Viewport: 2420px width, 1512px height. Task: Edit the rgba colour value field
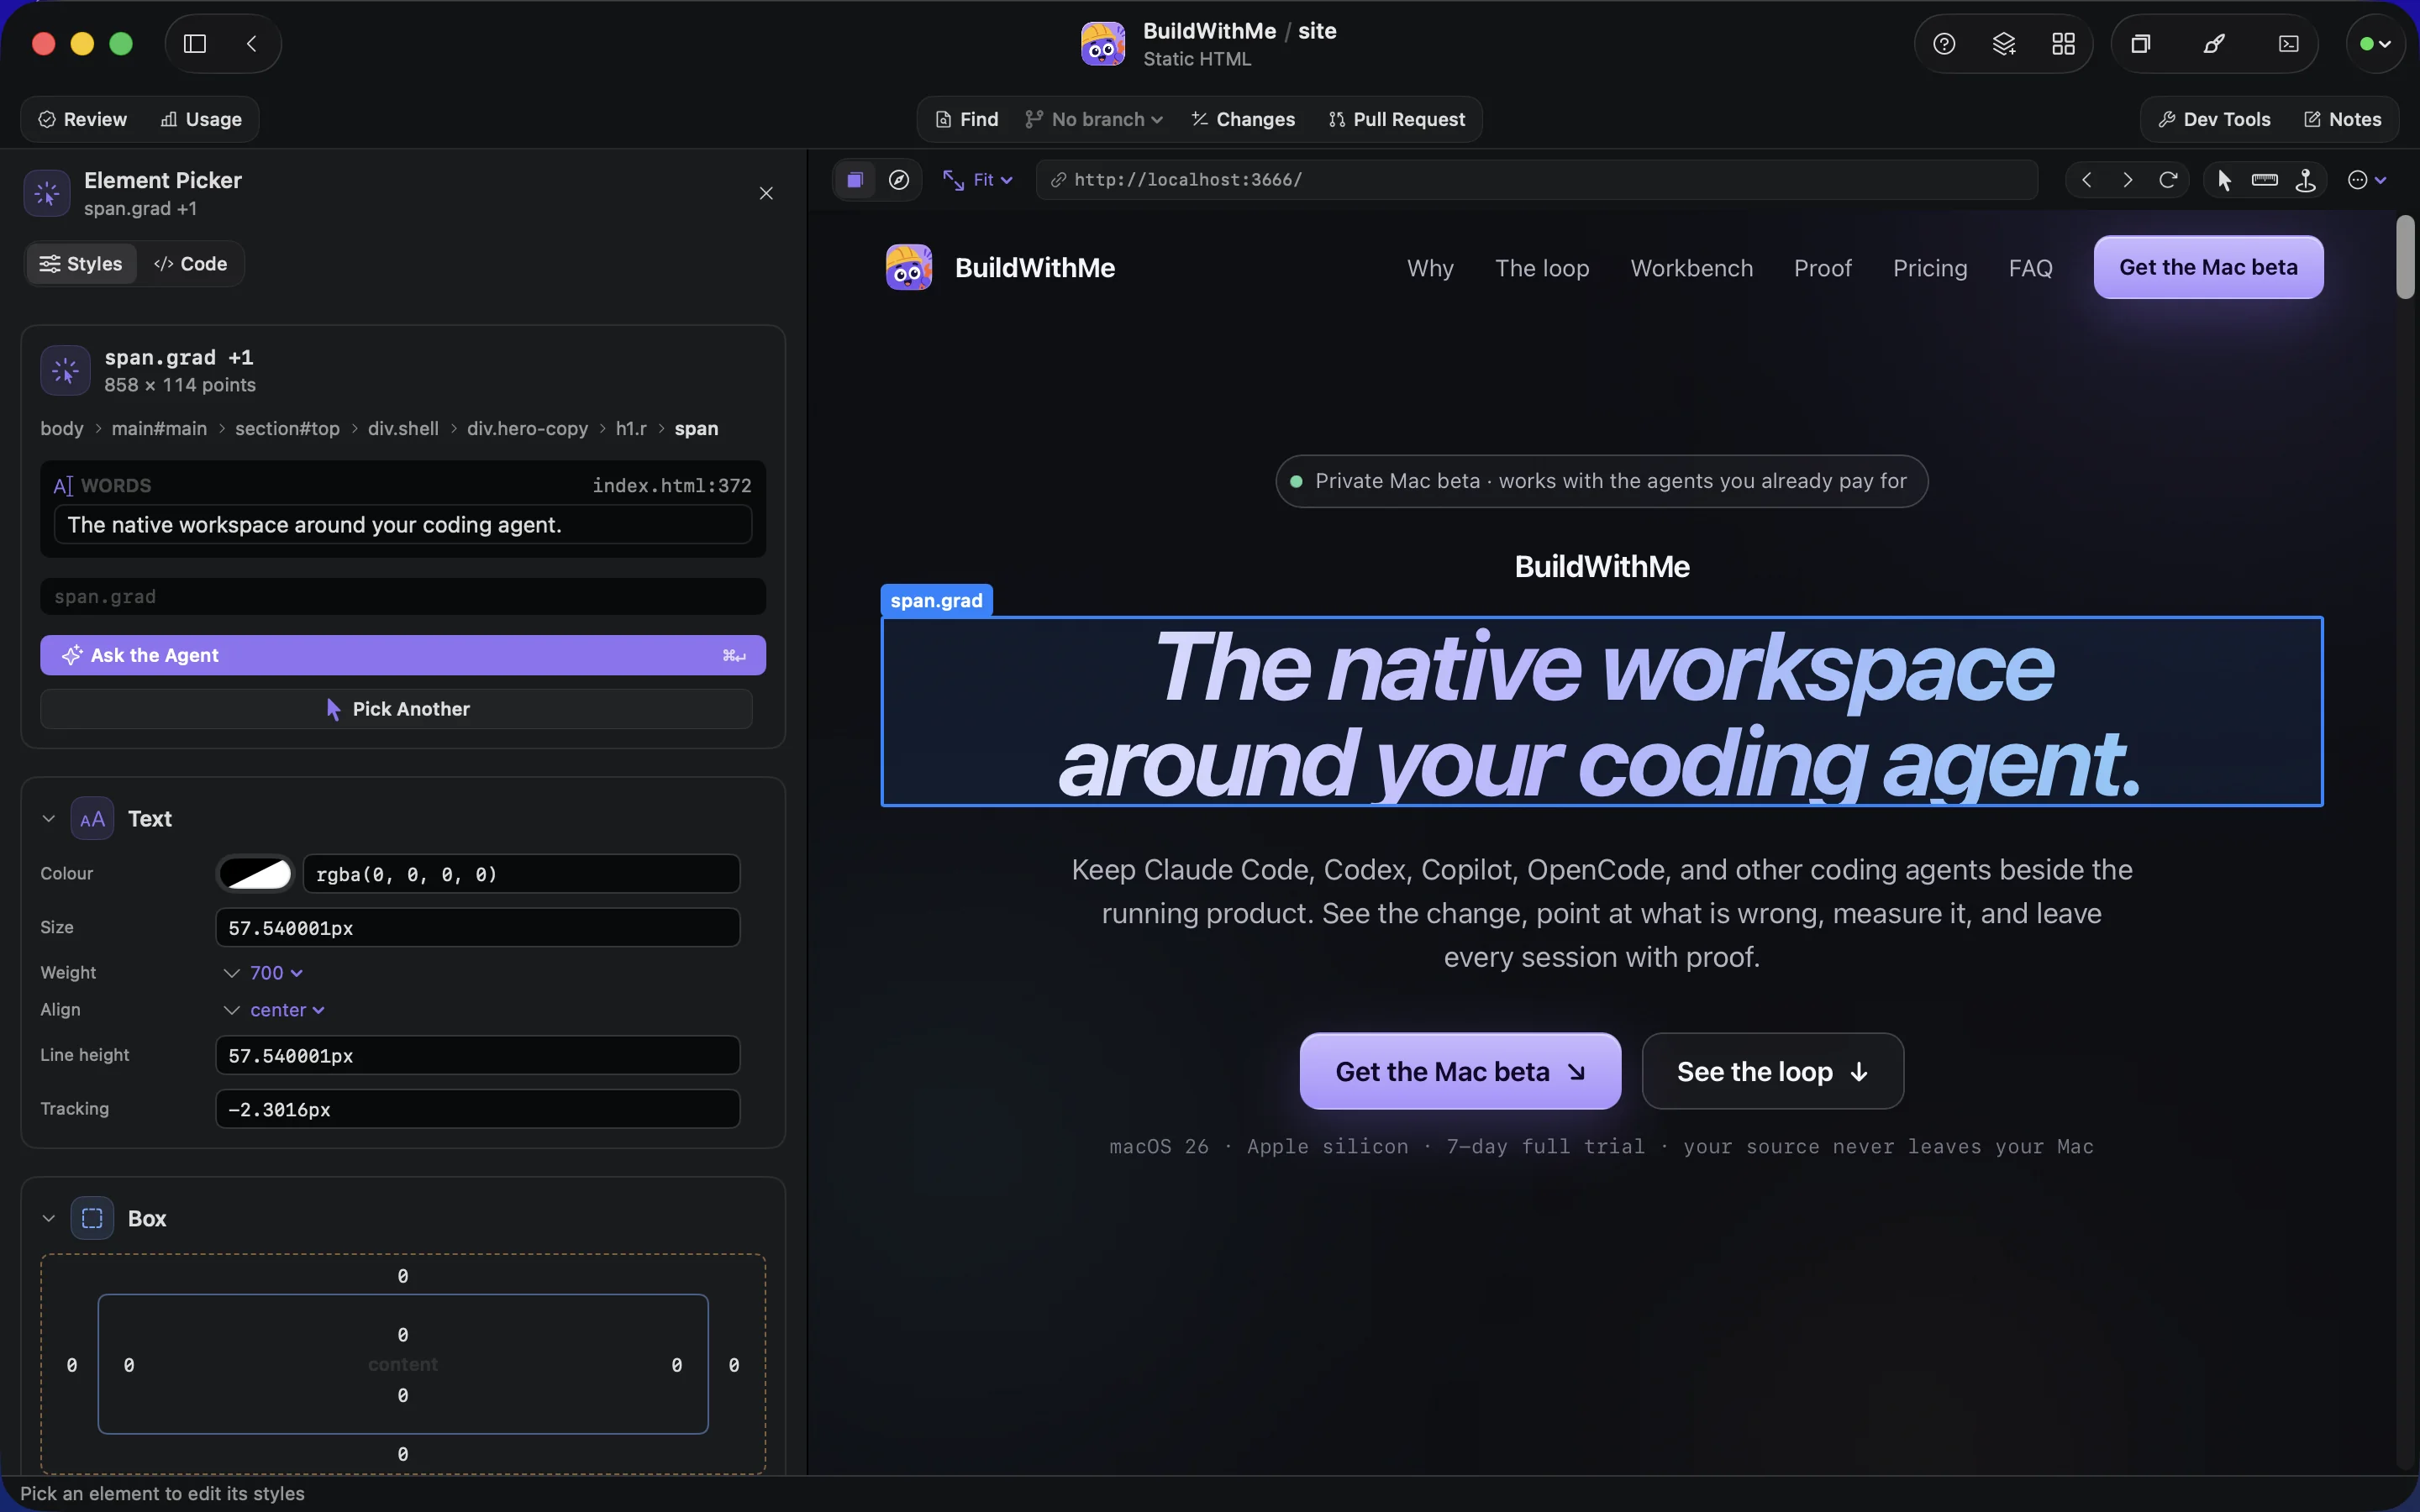(521, 874)
